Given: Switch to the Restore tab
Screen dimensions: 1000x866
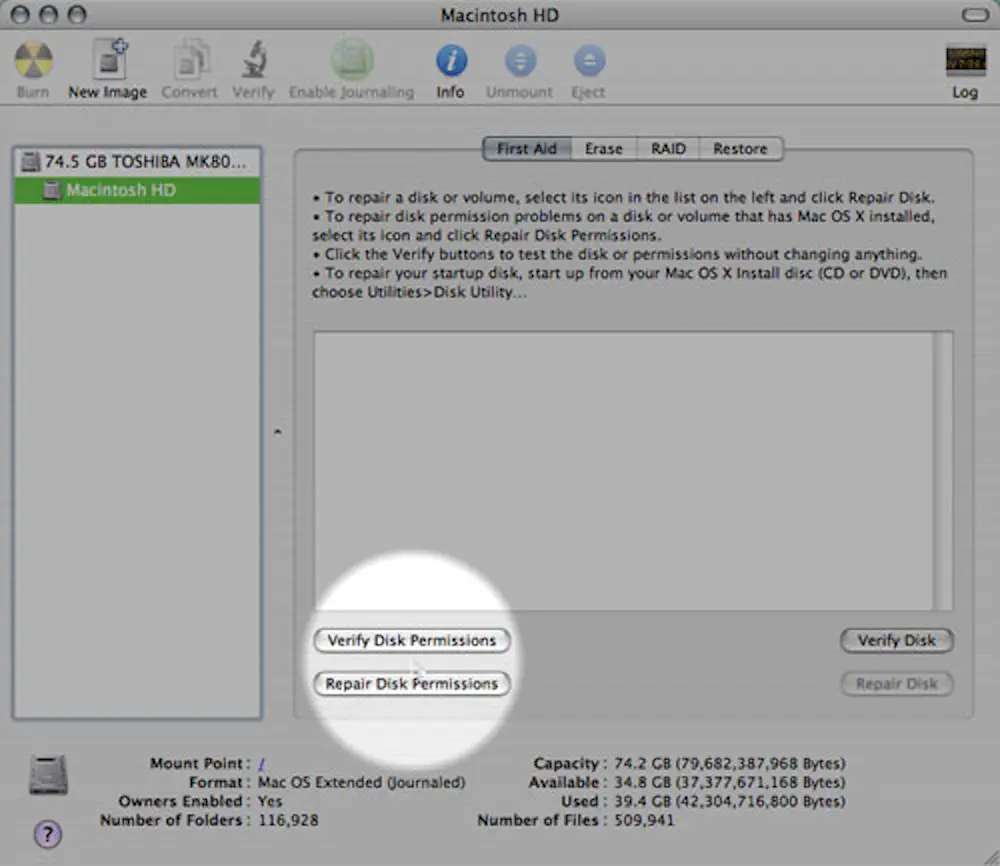Looking at the screenshot, I should tap(741, 148).
